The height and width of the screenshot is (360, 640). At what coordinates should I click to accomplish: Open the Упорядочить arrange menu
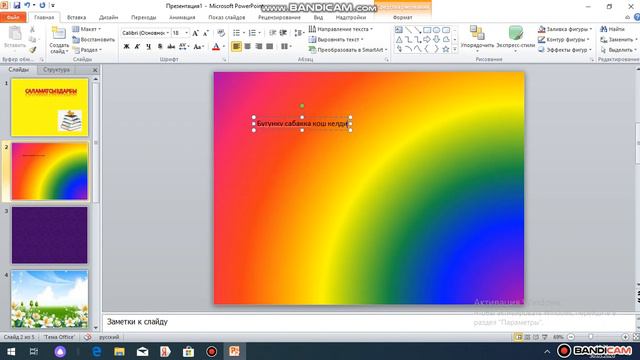pos(477,38)
